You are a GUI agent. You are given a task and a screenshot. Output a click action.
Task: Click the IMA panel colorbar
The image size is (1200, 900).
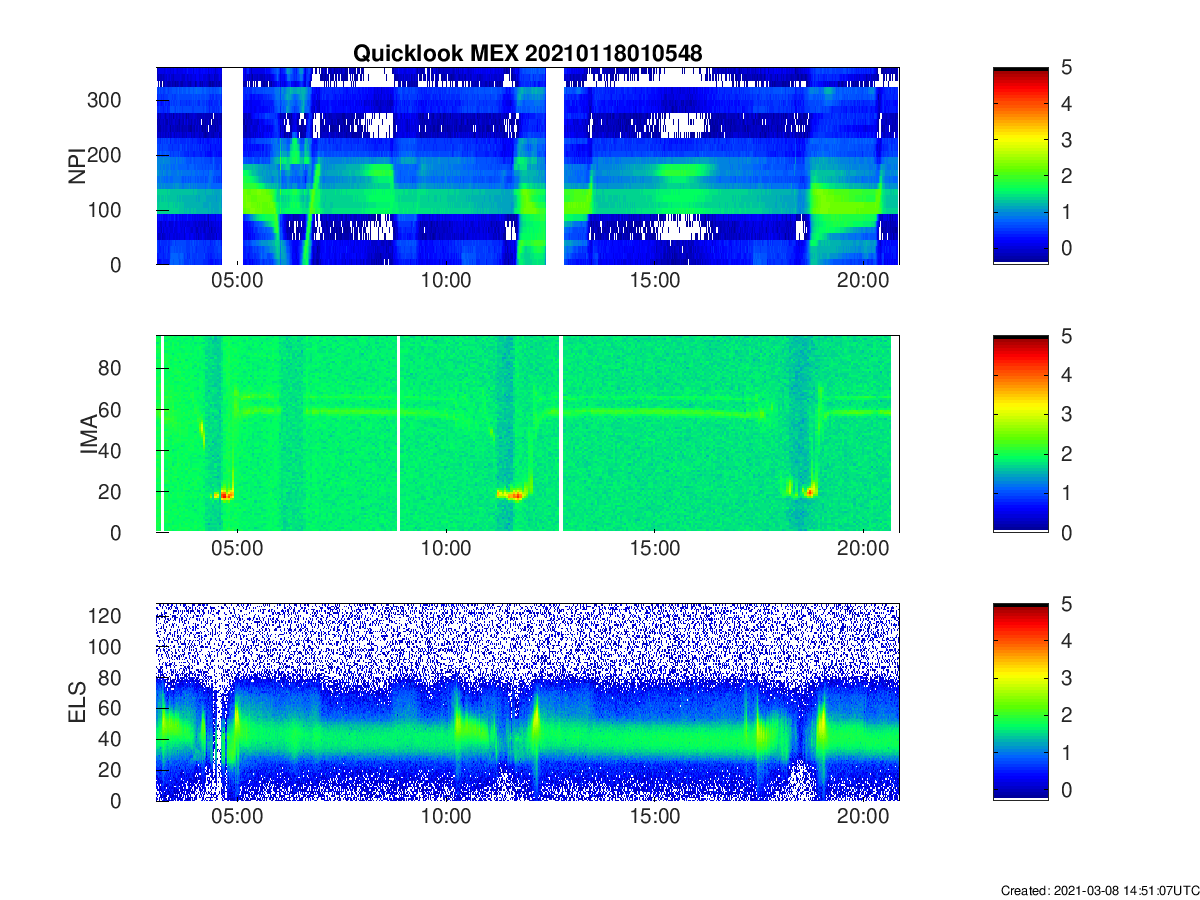1021,434
